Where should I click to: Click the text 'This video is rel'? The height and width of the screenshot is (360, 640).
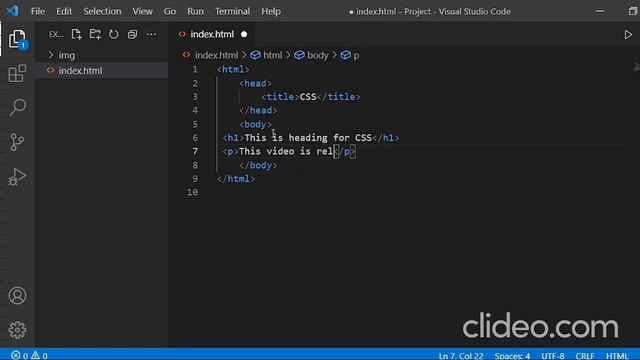tap(286, 151)
